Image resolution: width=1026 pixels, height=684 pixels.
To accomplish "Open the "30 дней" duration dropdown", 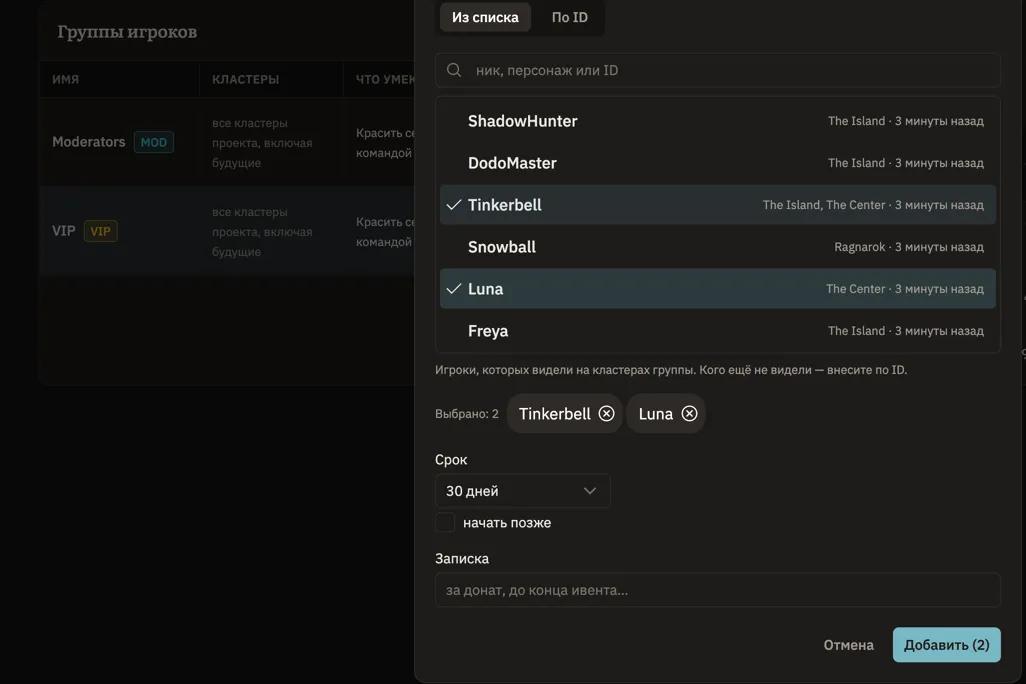I will 522,491.
